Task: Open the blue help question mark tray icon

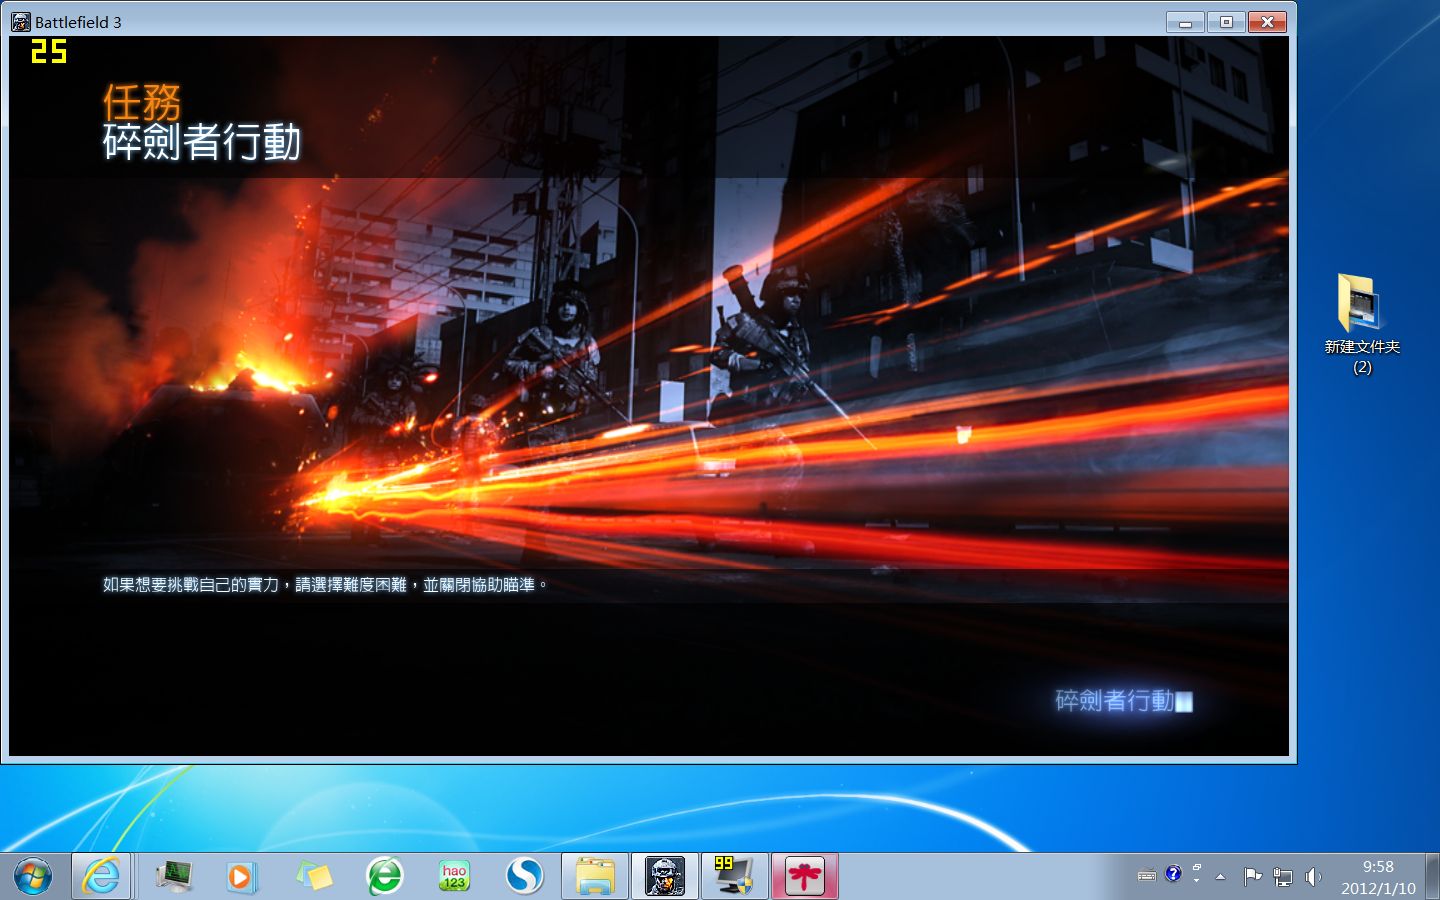Action: tap(1173, 873)
